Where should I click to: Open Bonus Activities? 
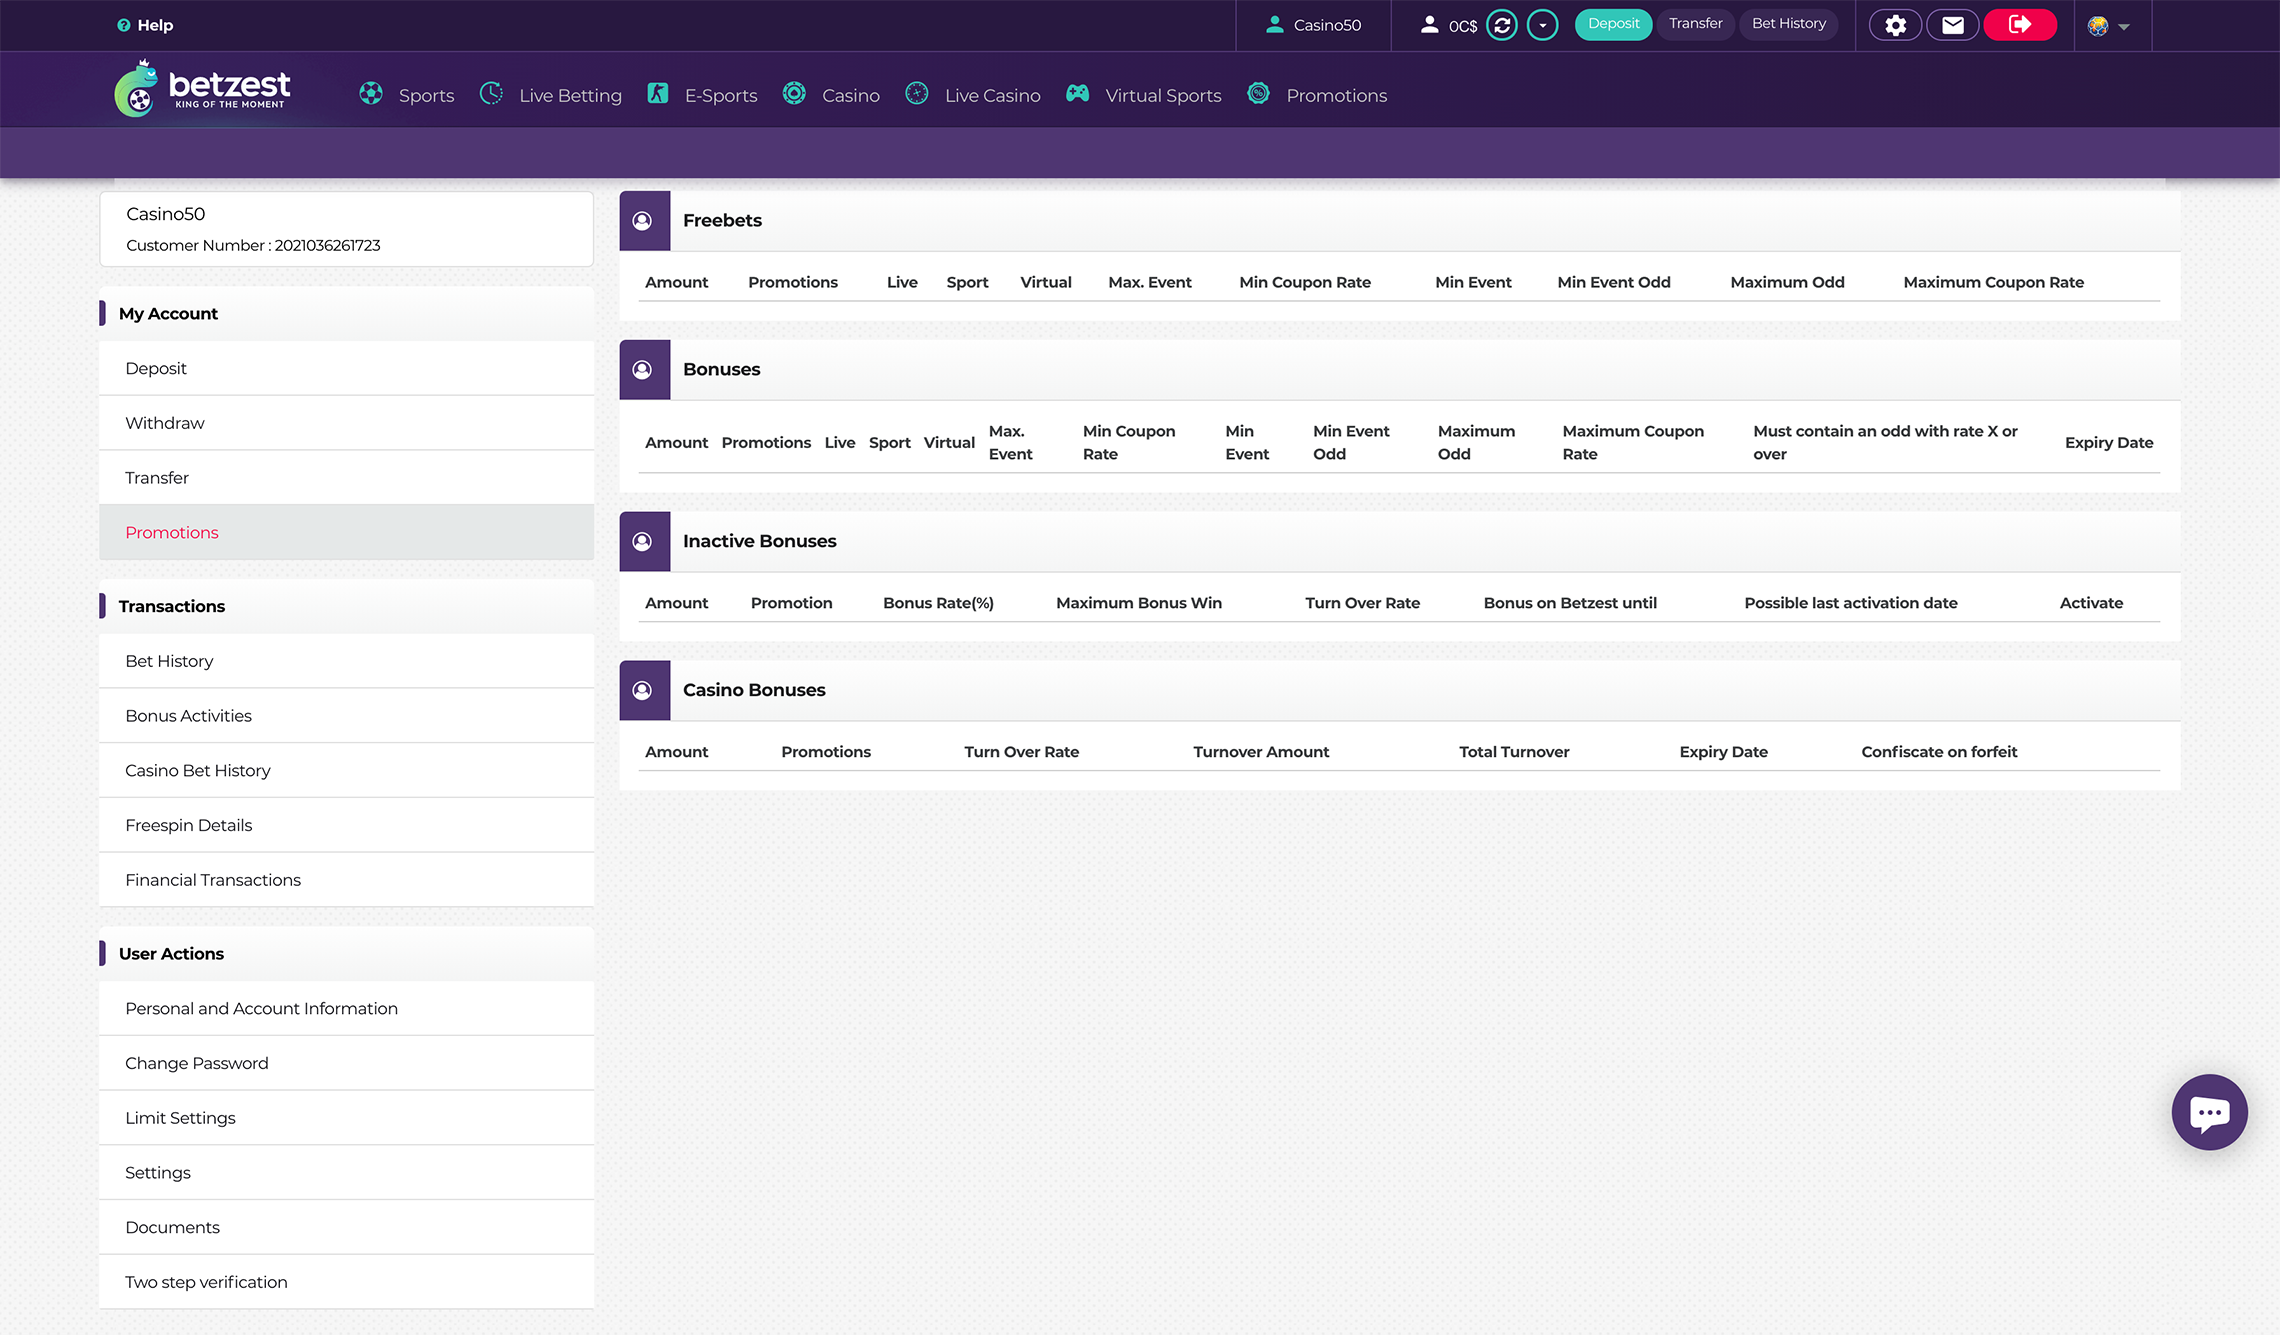point(346,716)
